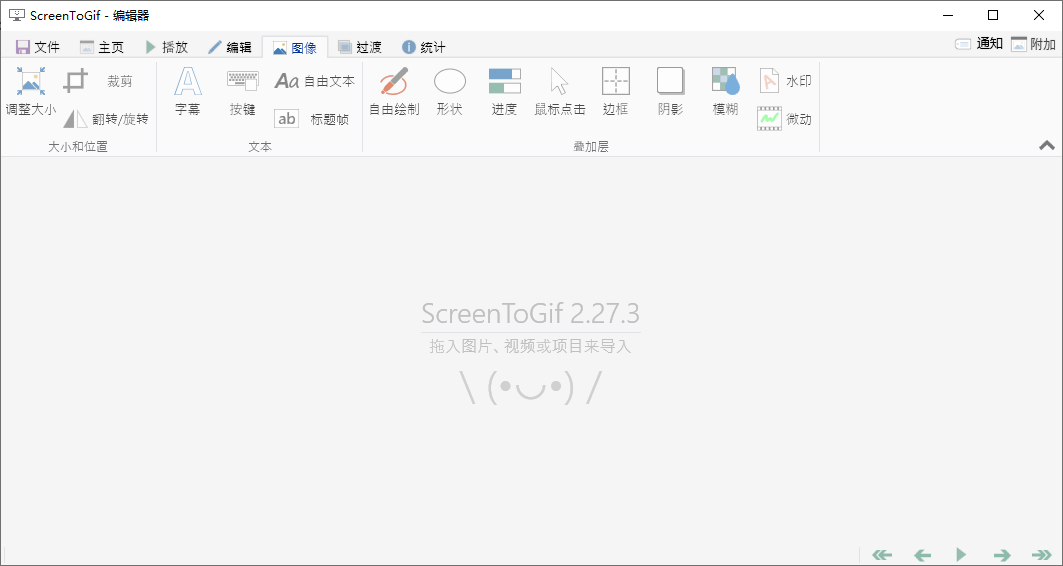Add a 进度 progress overlay
Image resolution: width=1063 pixels, height=566 pixels.
point(504,92)
